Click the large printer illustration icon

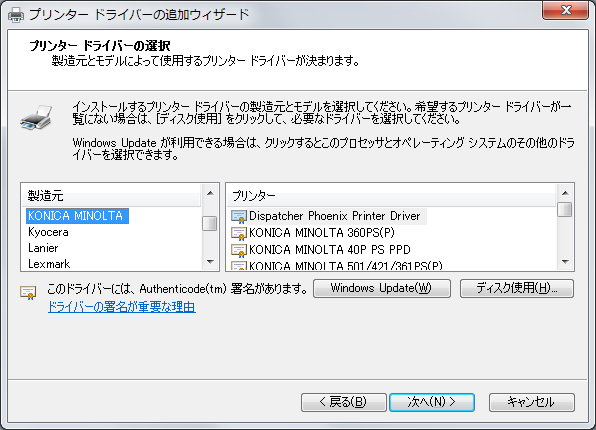tap(36, 117)
